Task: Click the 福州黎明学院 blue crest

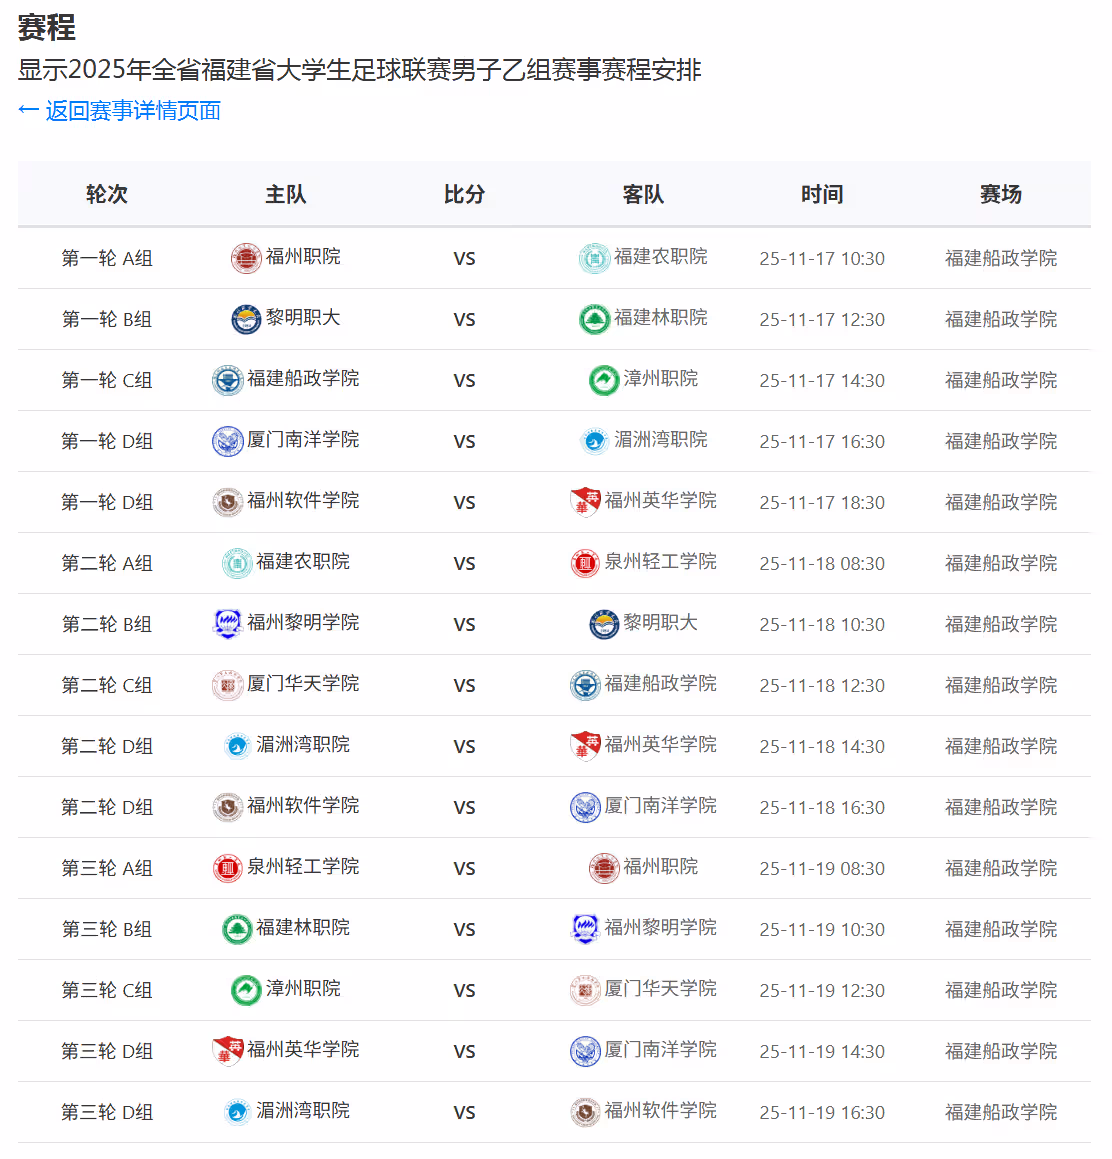Action: 228,623
